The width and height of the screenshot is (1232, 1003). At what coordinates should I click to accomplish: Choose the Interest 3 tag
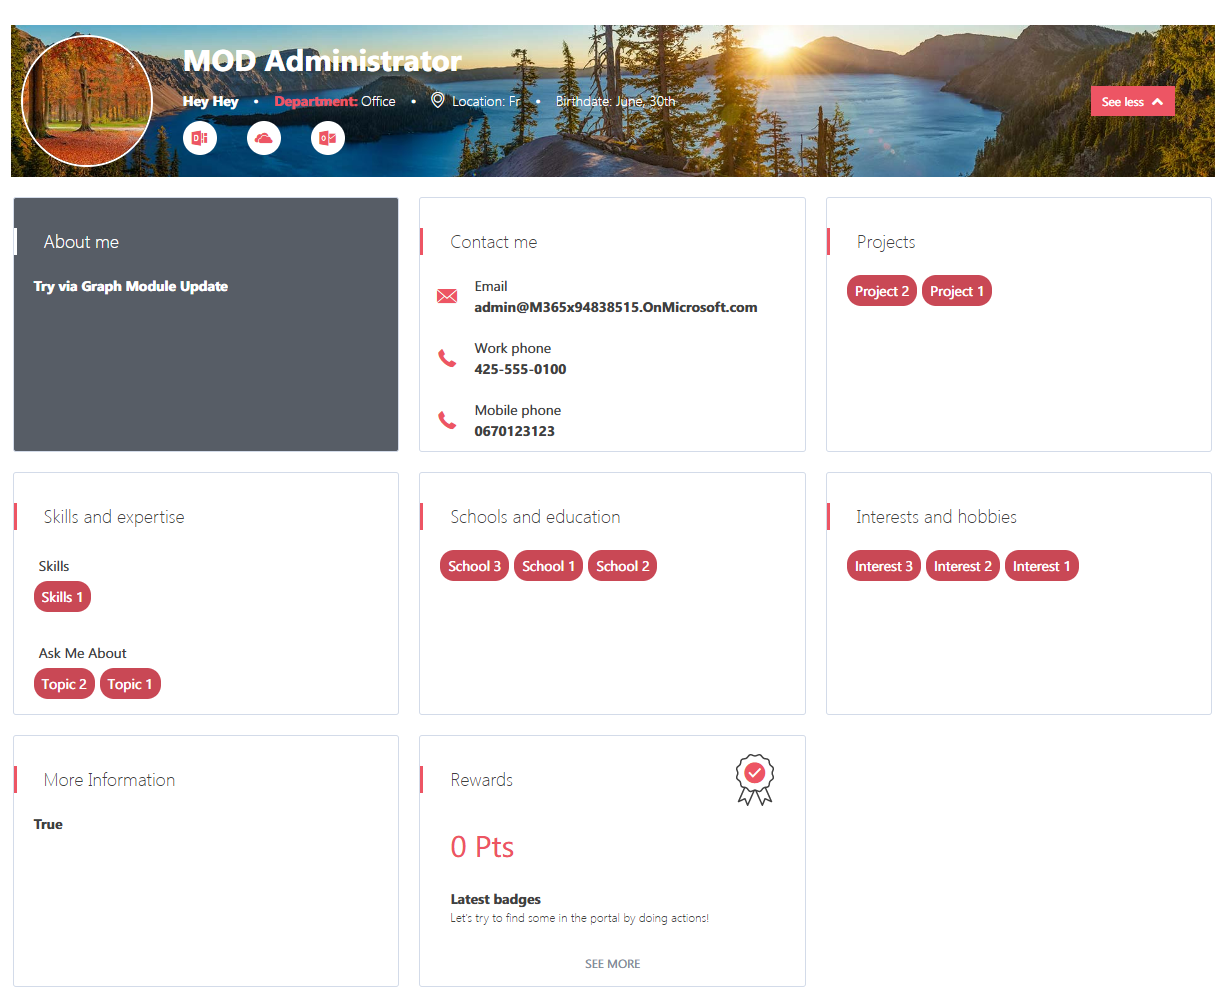point(884,566)
